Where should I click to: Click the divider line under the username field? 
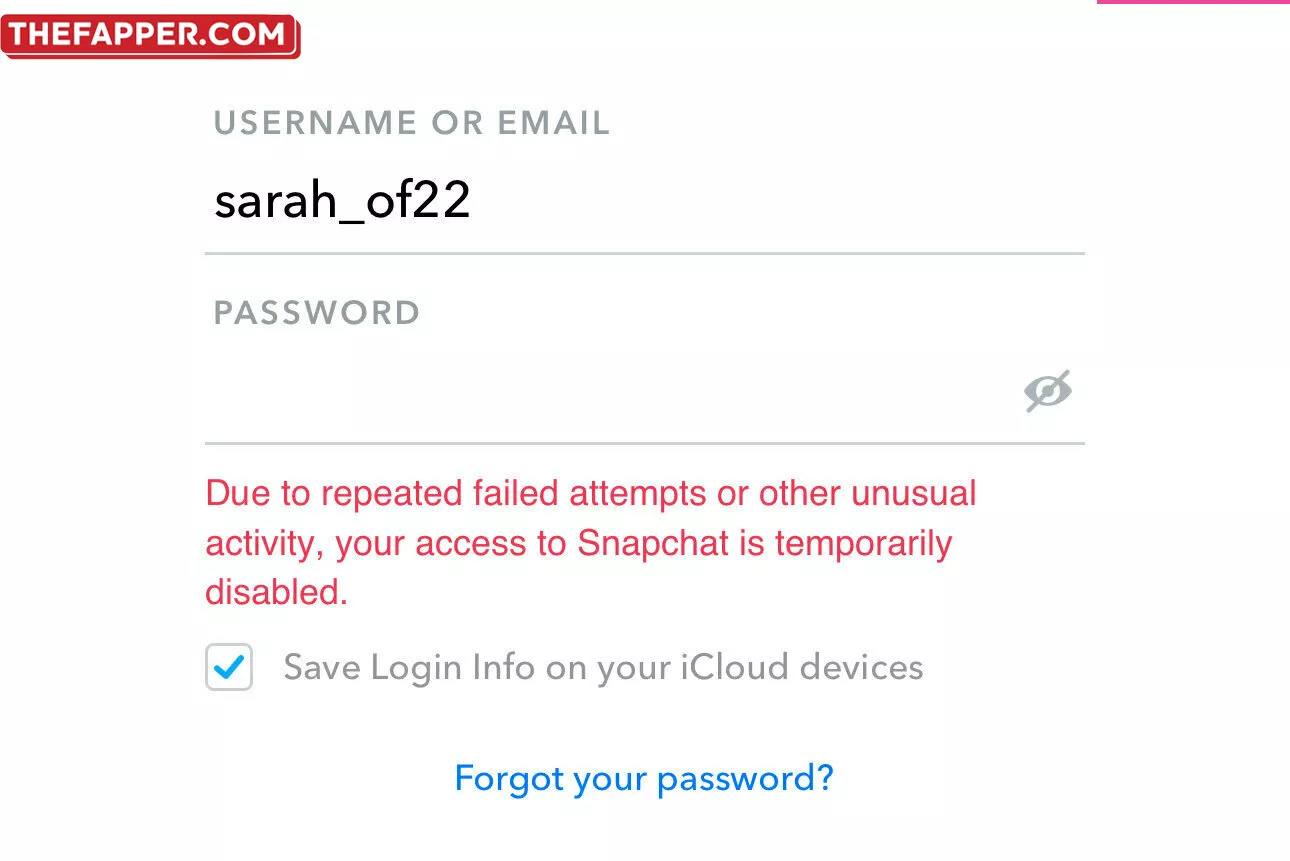pos(644,254)
